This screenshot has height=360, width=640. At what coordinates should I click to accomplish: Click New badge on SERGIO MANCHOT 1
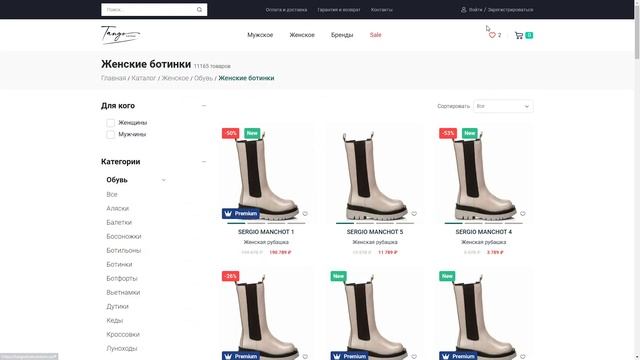click(252, 133)
